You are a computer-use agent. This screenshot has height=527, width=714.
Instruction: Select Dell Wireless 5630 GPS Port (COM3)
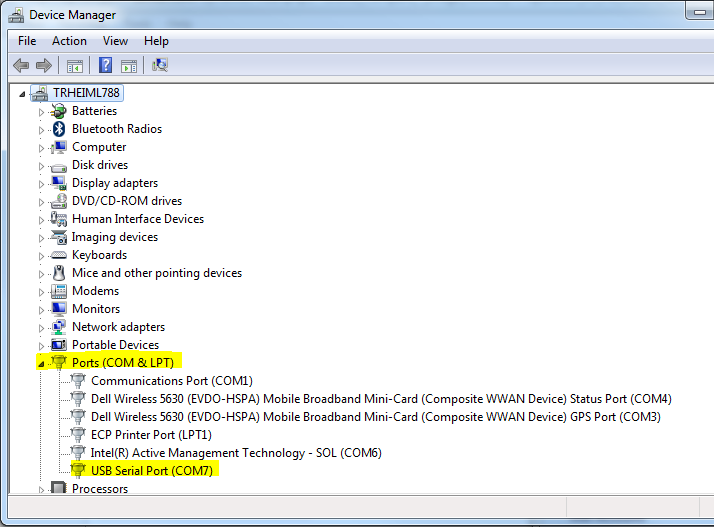pyautogui.click(x=375, y=417)
